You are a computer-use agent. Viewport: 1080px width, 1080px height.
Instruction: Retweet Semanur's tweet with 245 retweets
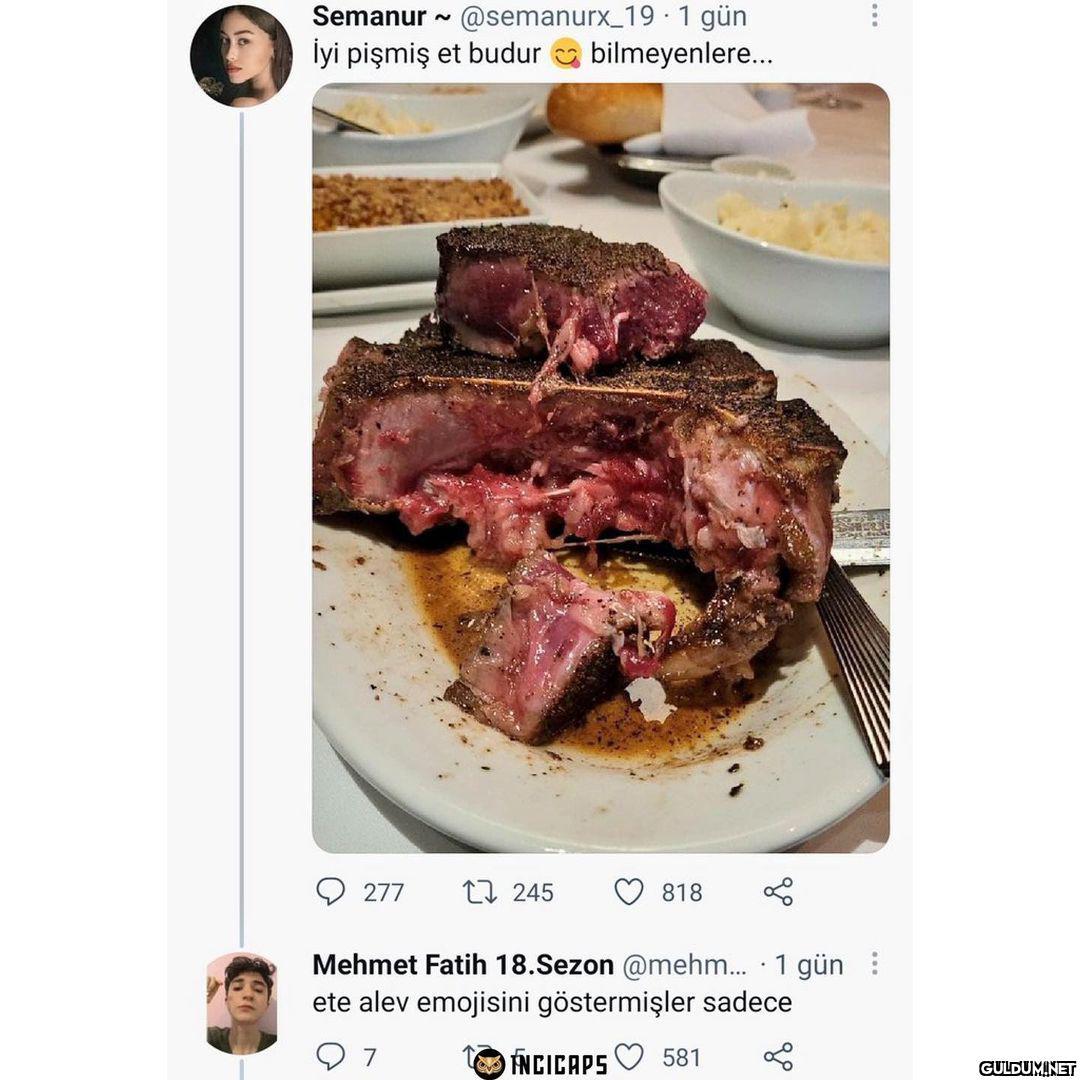click(x=480, y=891)
